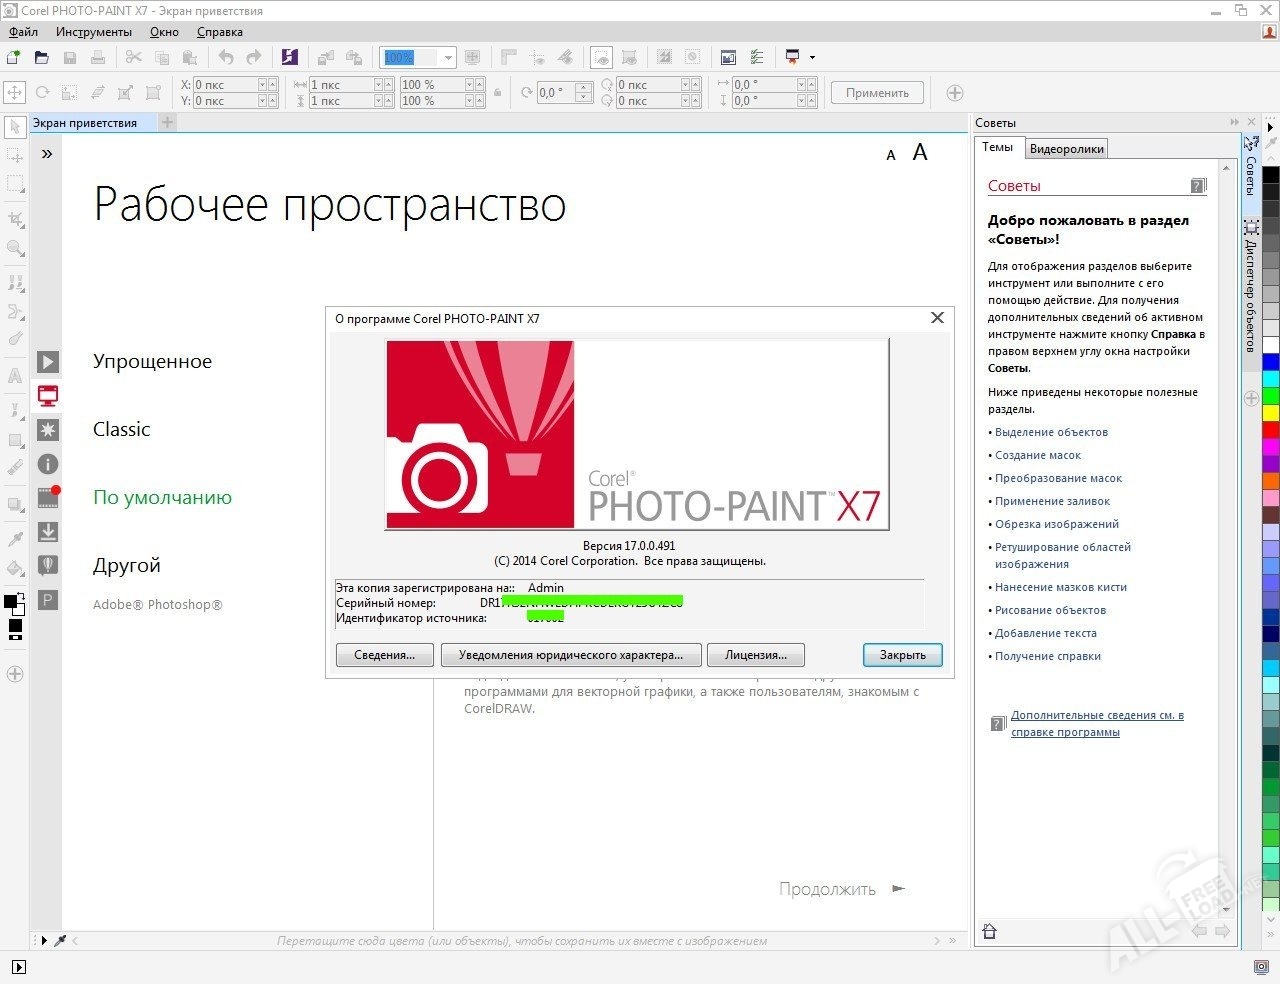Launch the Corel application launcher icon

(290, 58)
